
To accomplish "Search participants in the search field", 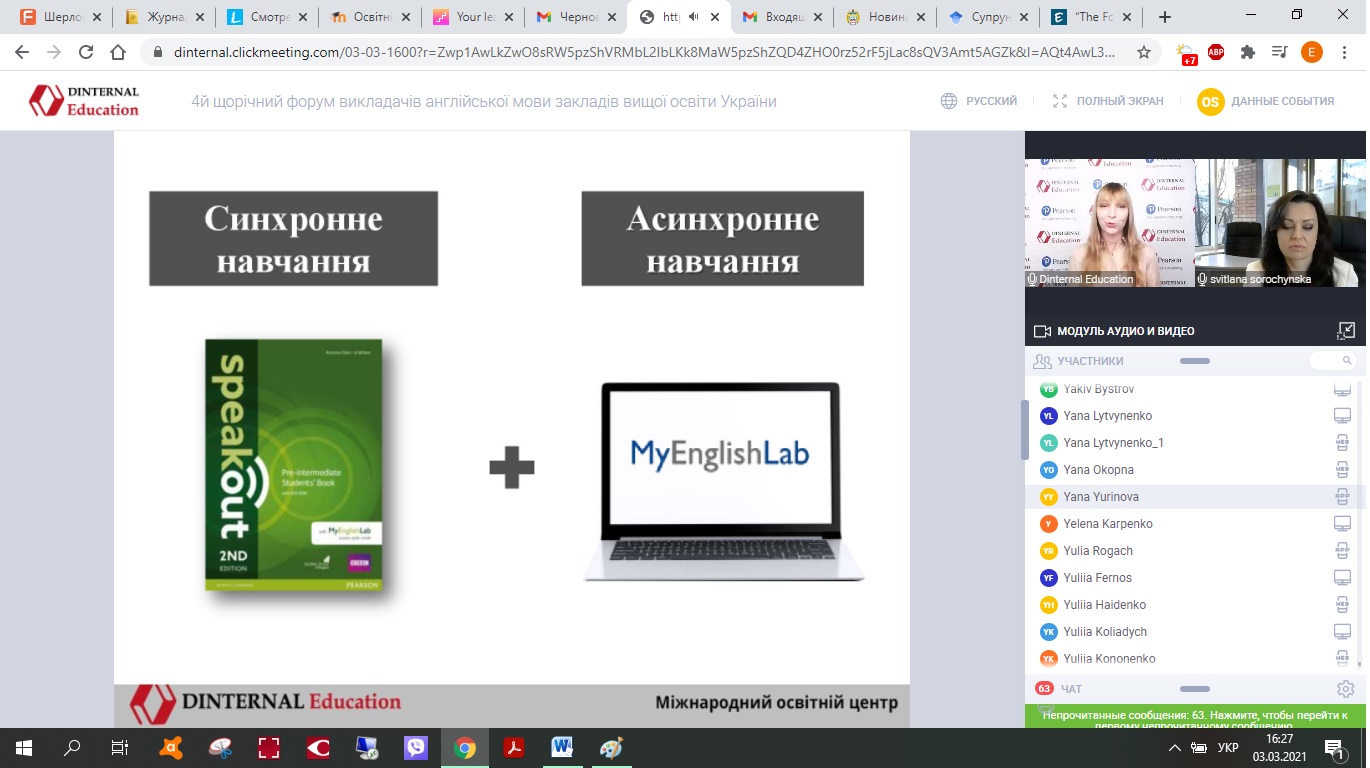I will pos(1333,360).
